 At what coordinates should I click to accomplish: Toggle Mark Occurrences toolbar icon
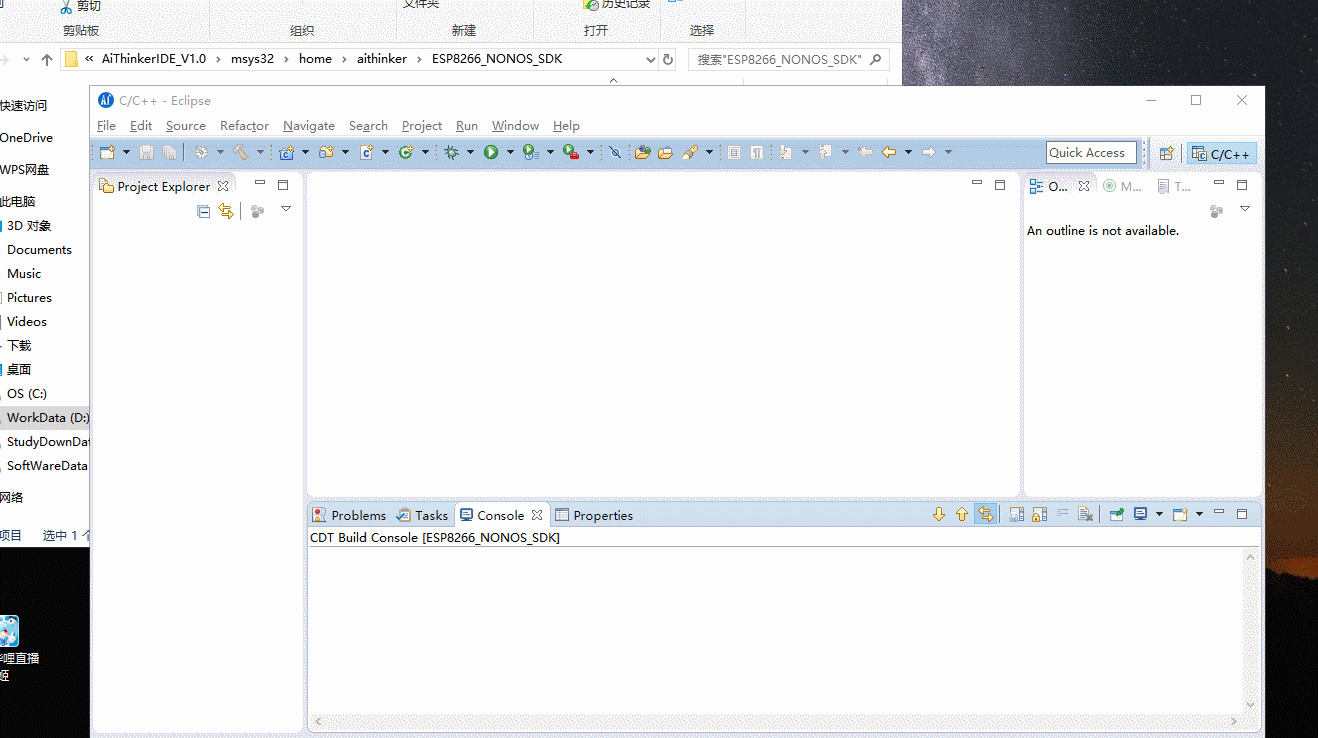[x=734, y=152]
